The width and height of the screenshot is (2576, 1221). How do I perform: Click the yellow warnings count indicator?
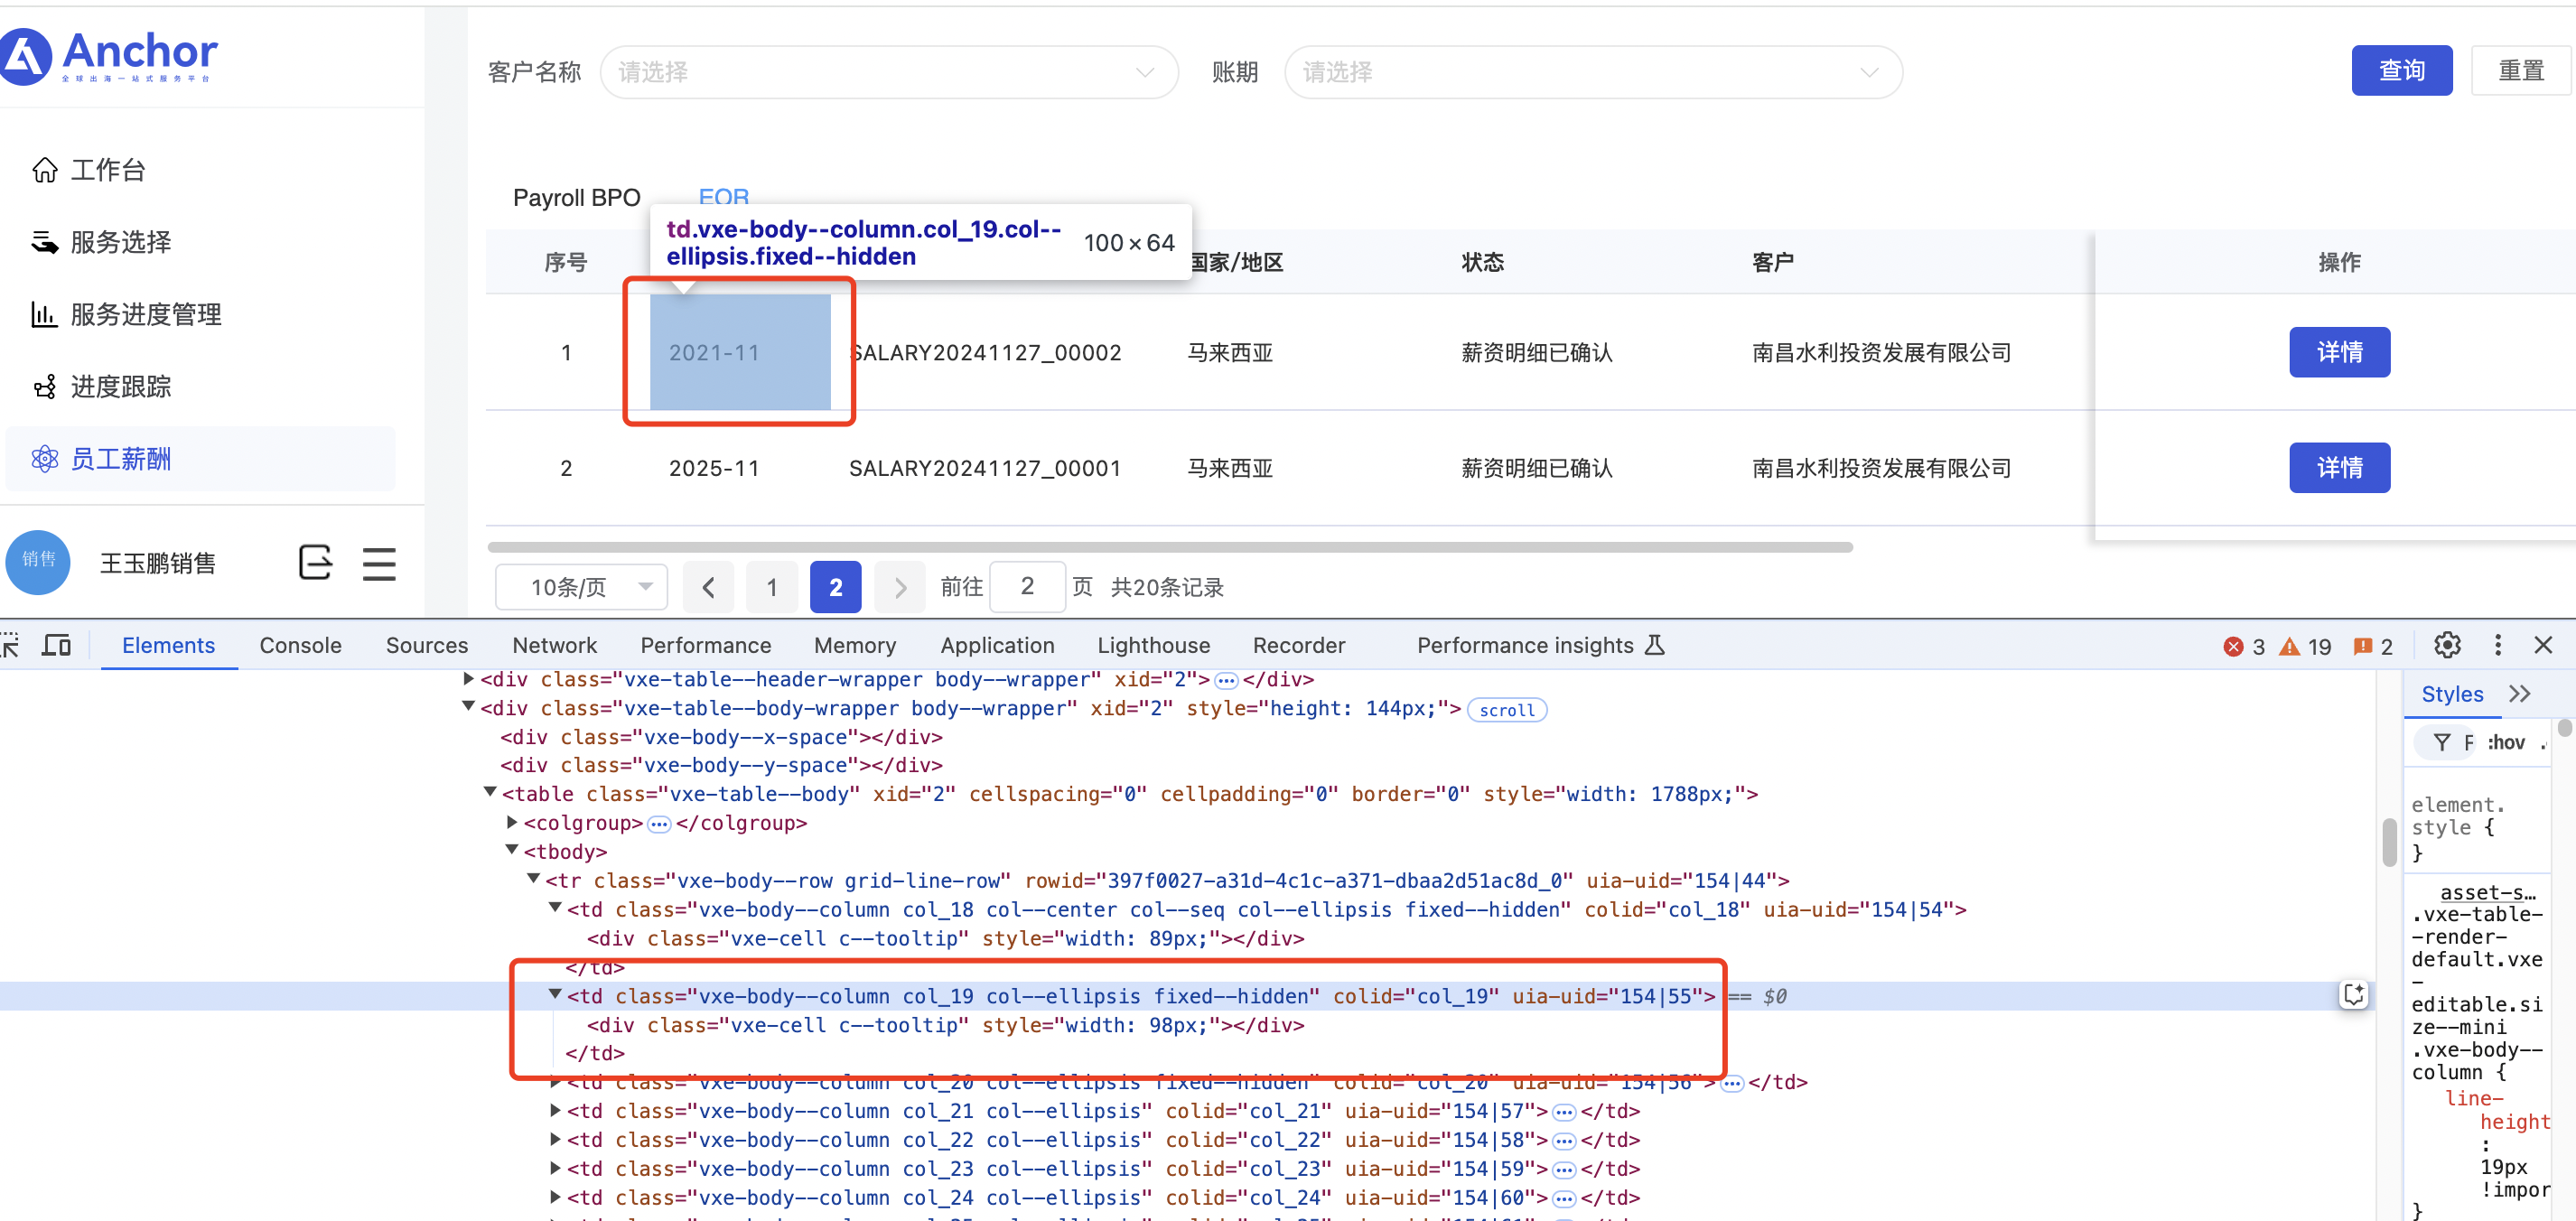point(2305,646)
